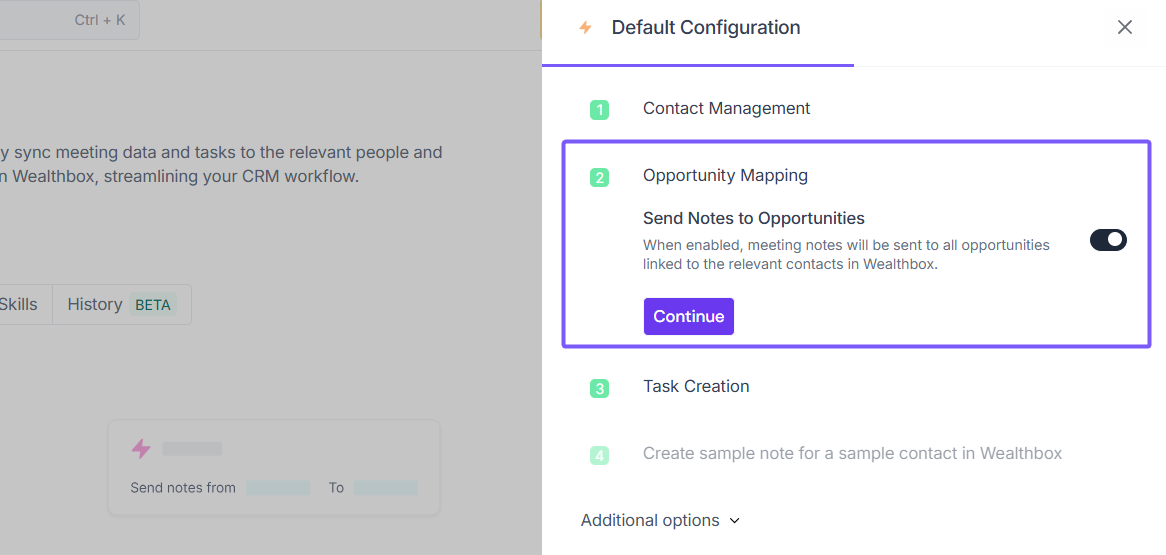Click 'Send notes from' text on card
1166x555 pixels.
pyautogui.click(x=183, y=488)
